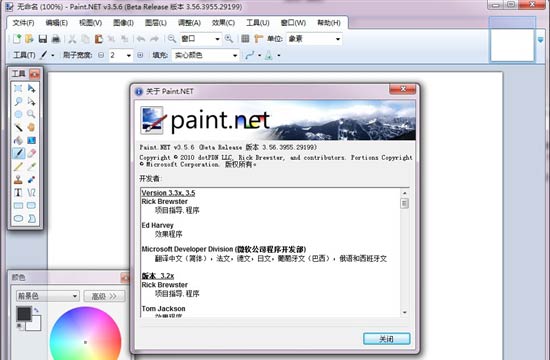The image size is (550, 360).
Task: Open the 帮助(H) menu
Action: point(329,23)
